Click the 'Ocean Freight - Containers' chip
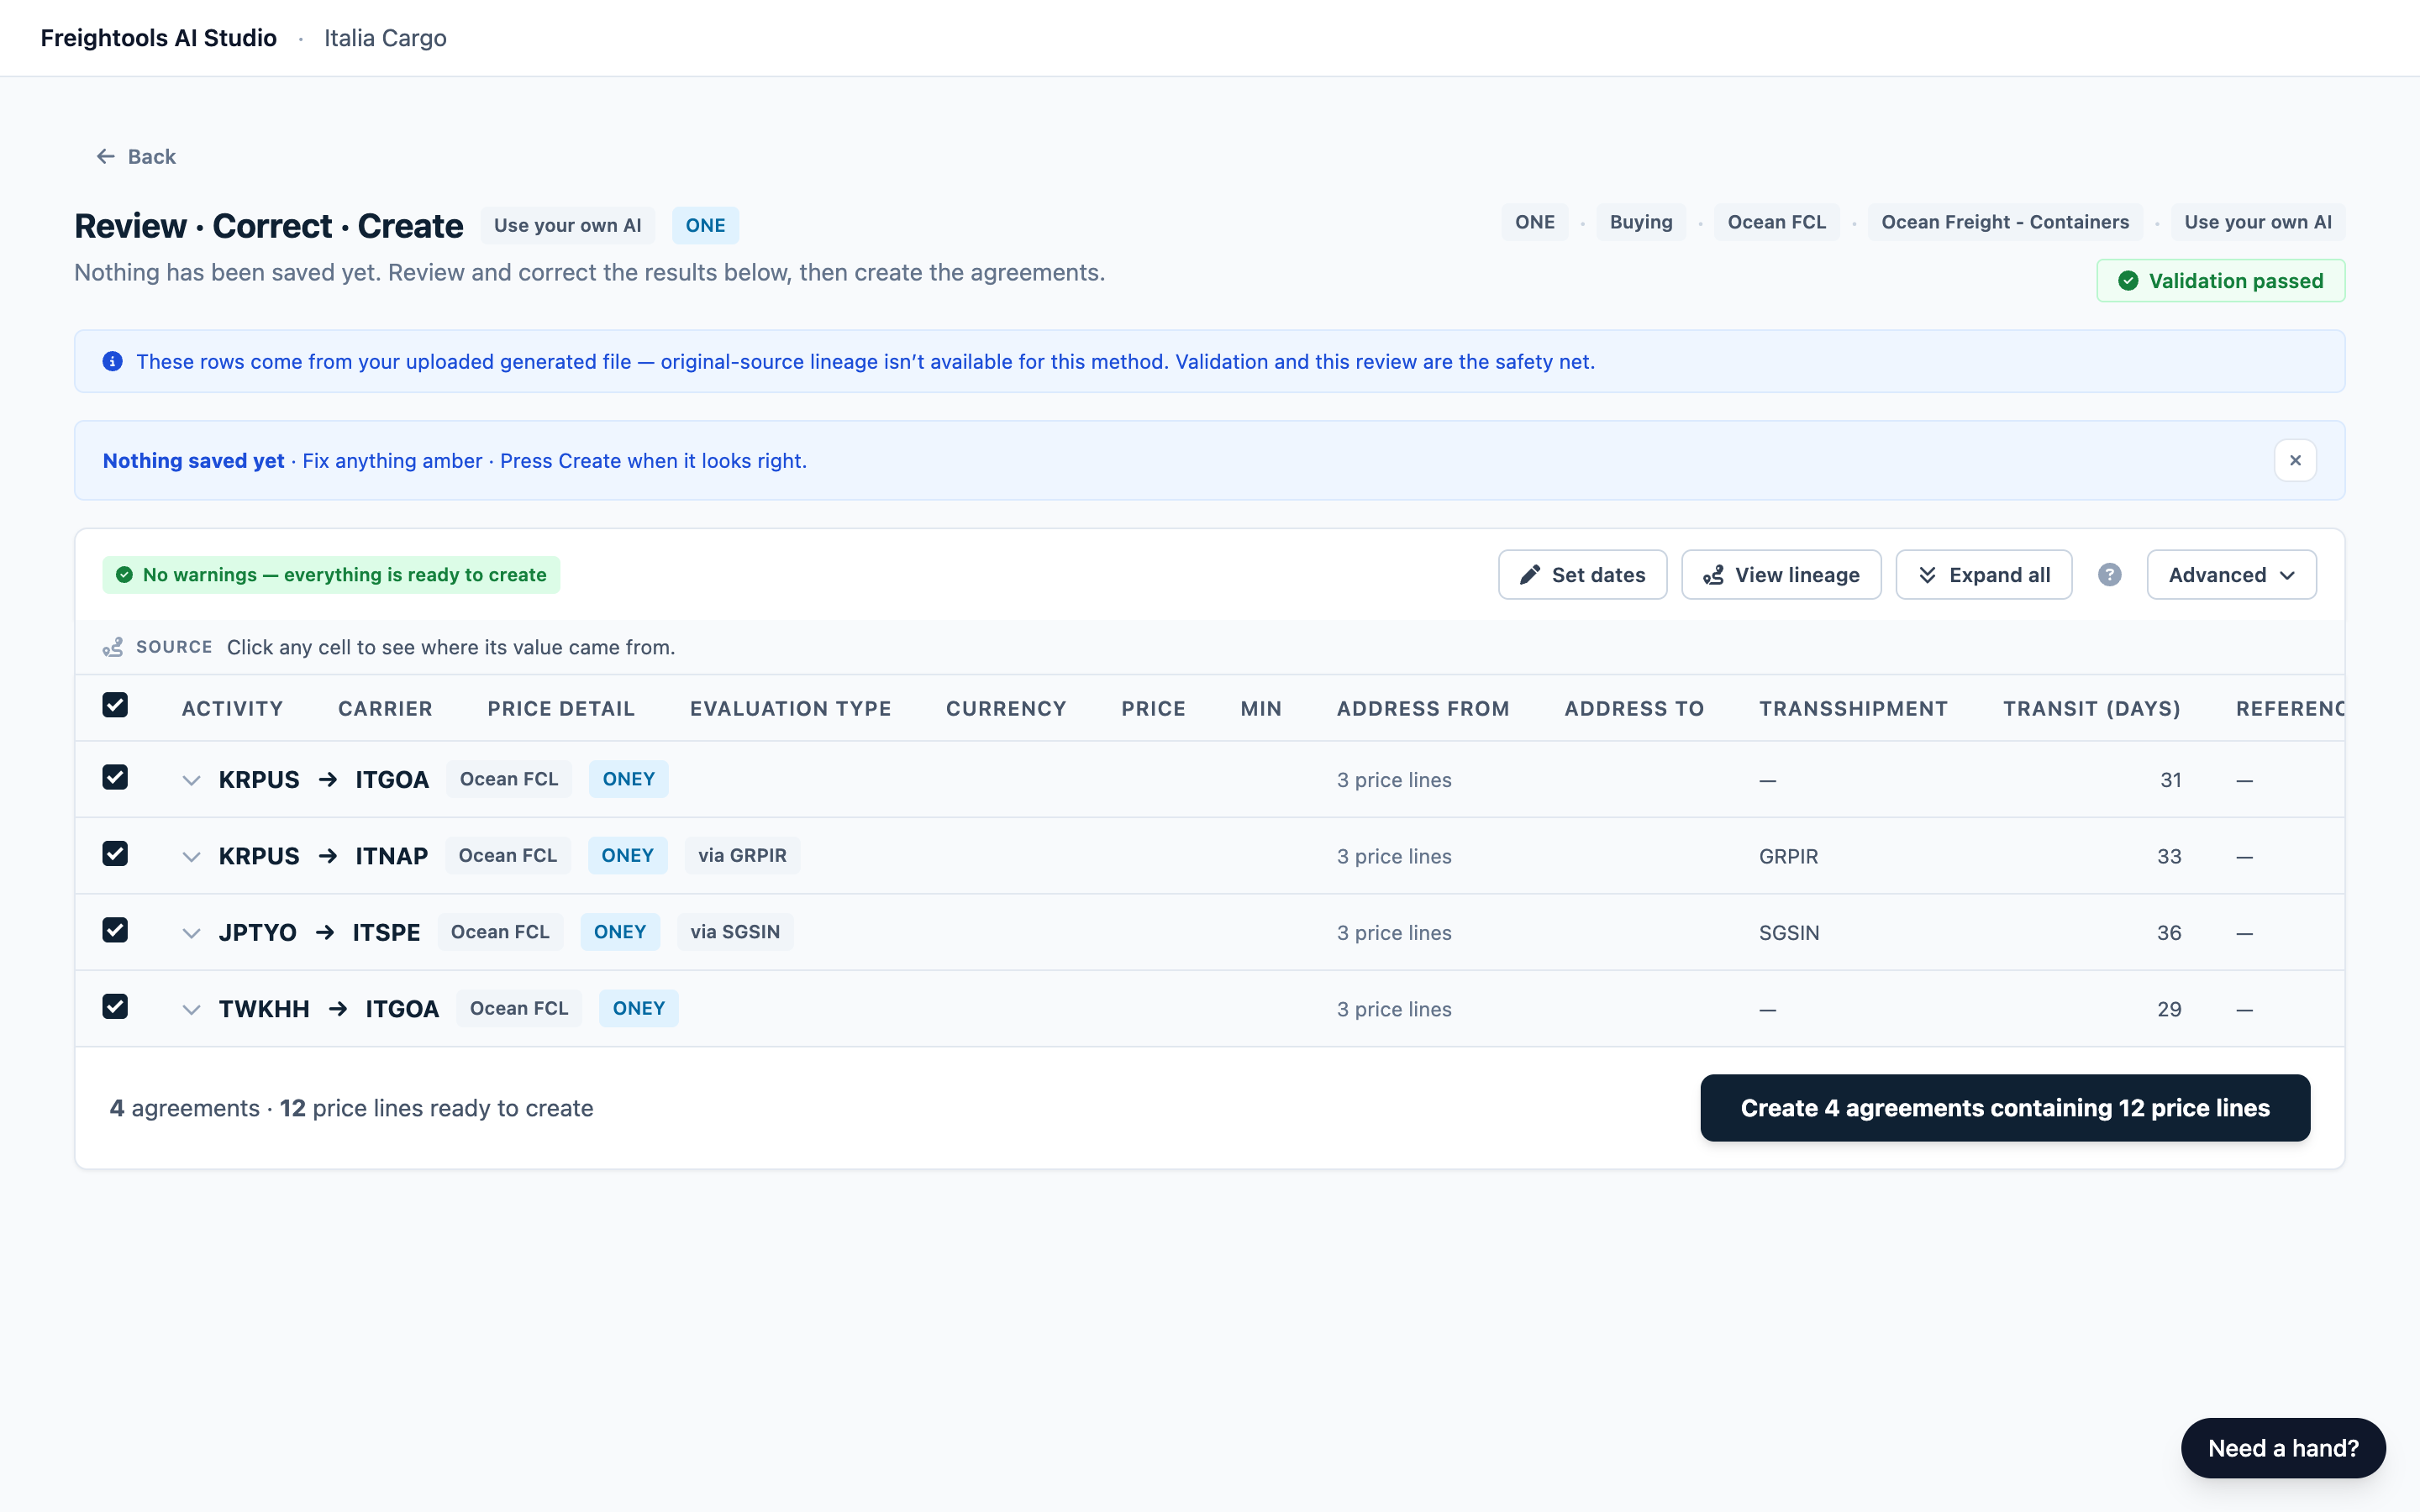The image size is (2420, 1512). coord(2005,222)
